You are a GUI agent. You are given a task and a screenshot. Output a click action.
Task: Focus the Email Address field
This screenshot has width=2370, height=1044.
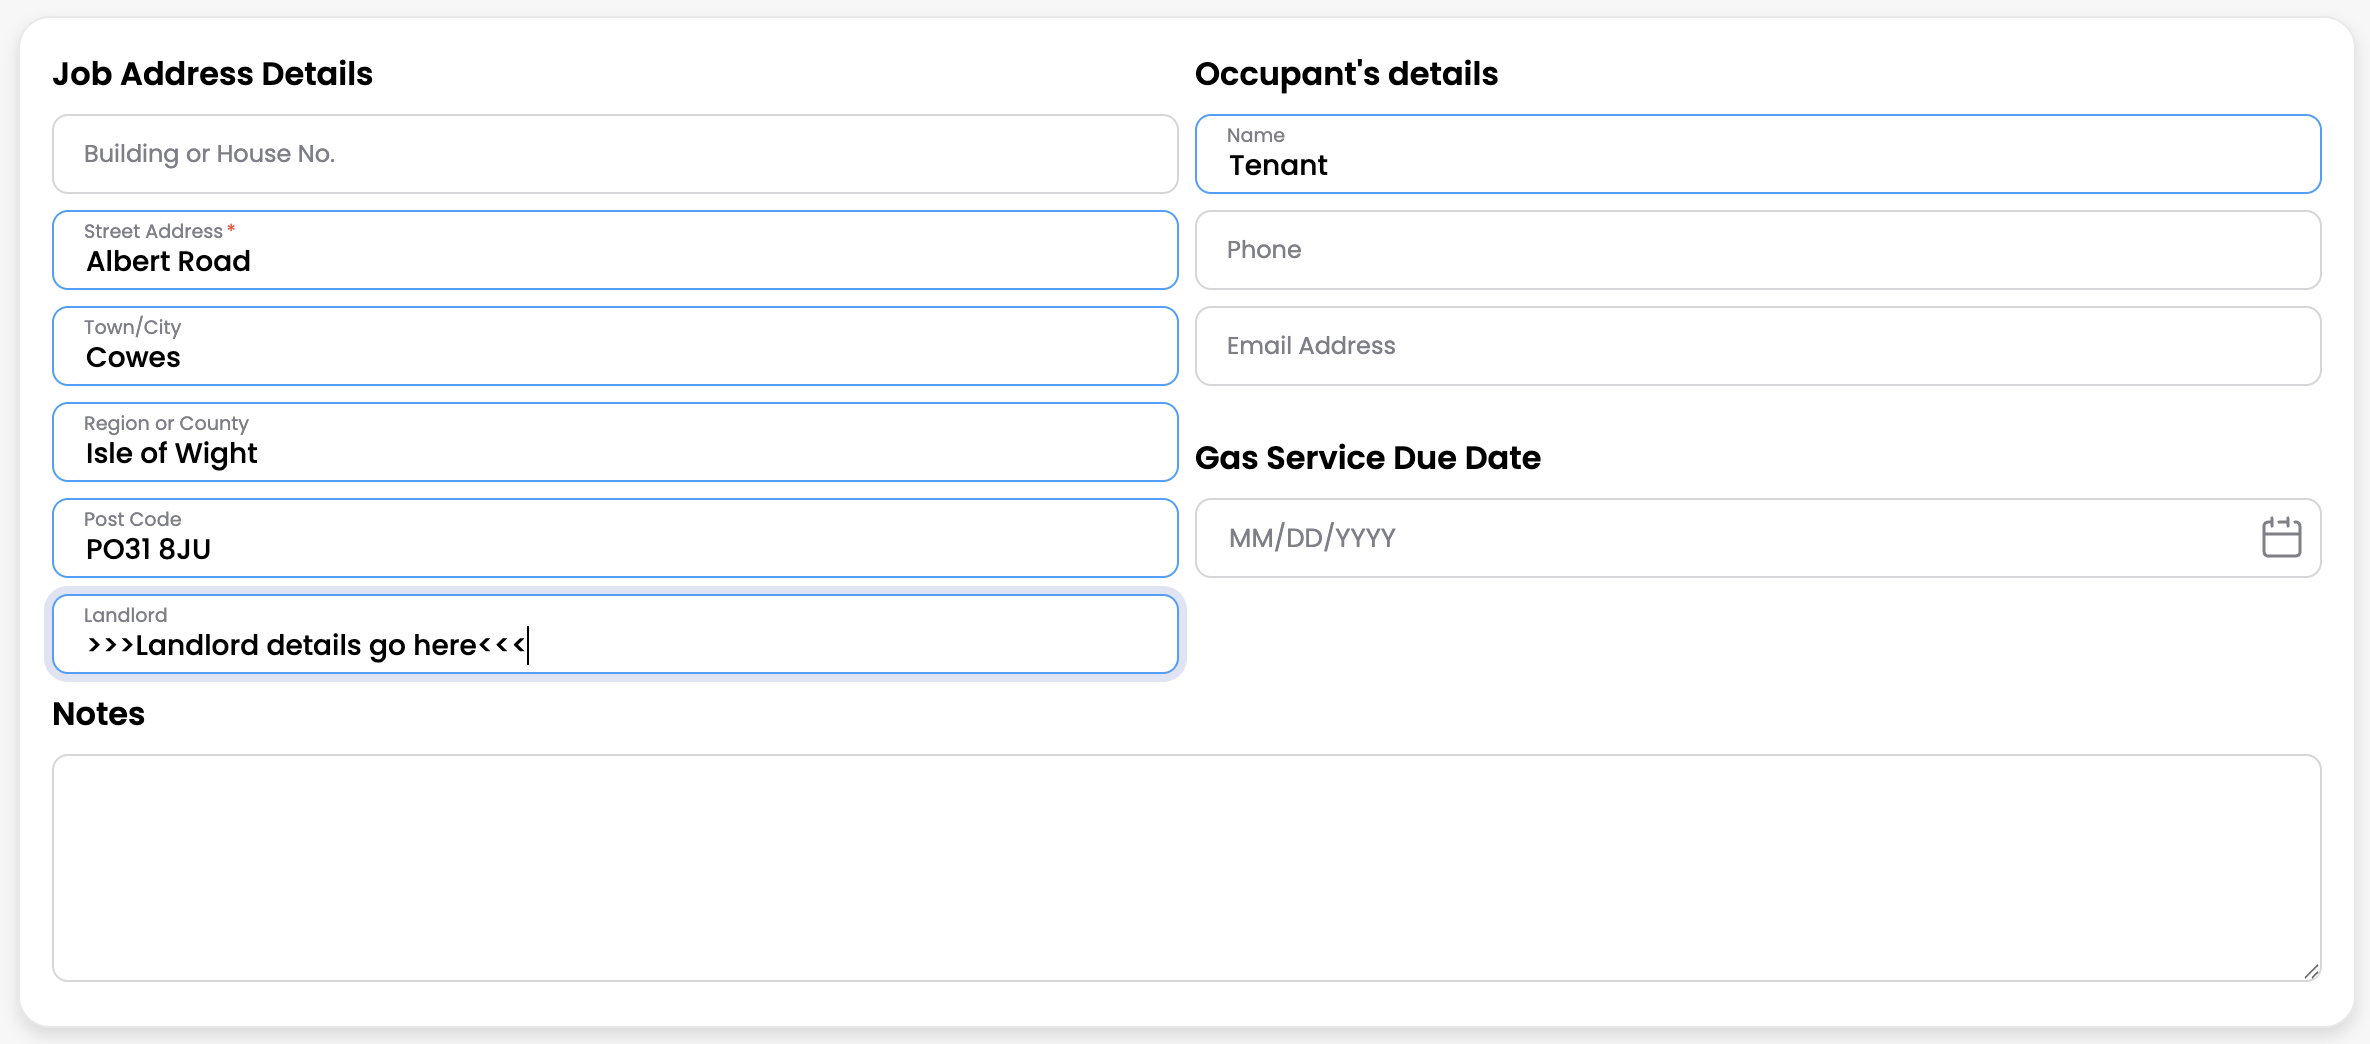click(1758, 346)
